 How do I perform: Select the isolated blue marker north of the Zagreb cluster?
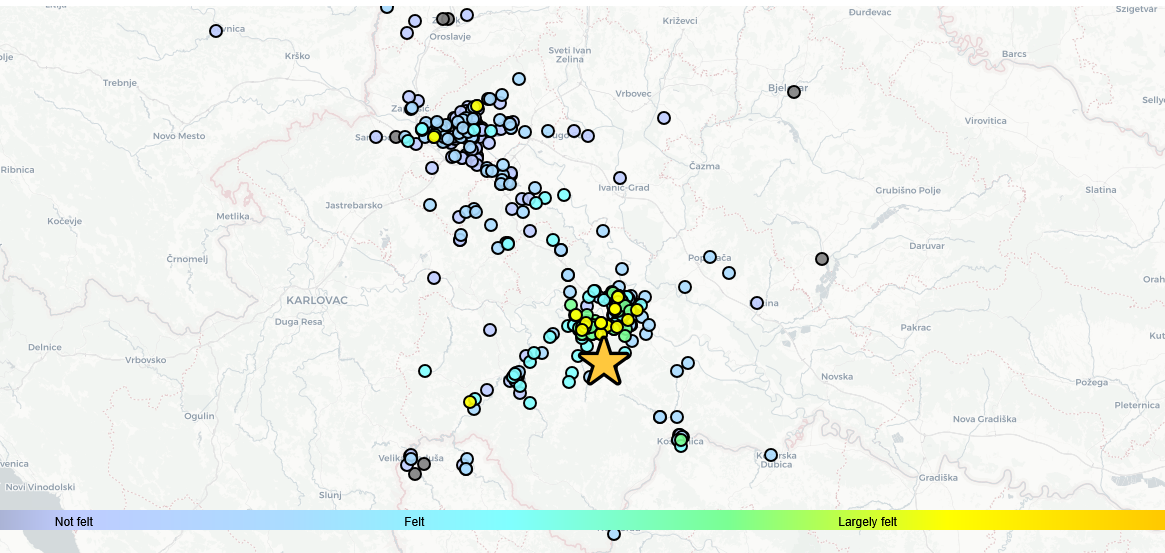tap(519, 79)
